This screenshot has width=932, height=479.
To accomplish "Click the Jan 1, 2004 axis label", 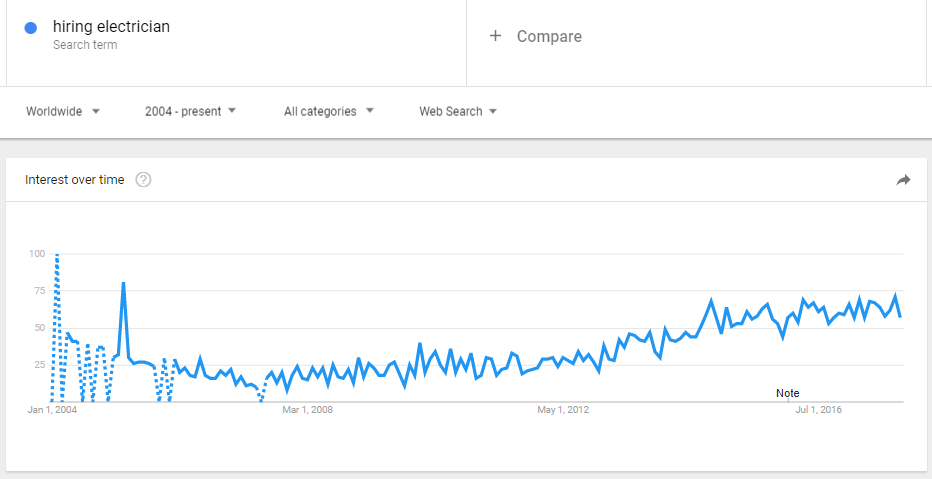I will 52,410.
